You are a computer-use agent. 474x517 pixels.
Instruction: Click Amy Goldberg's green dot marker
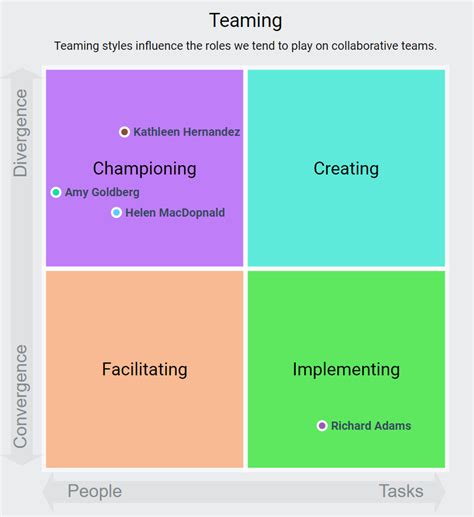coord(56,192)
